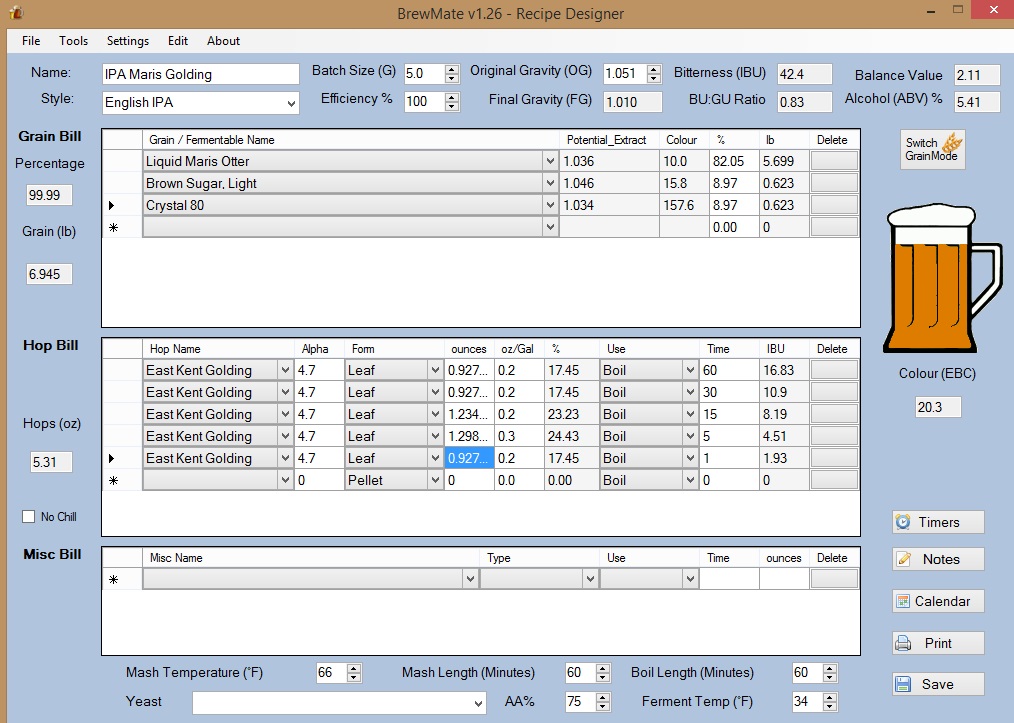Screen dimensions: 1014x723
Task: Open the Form dropdown showing Pellet
Action: 435,480
